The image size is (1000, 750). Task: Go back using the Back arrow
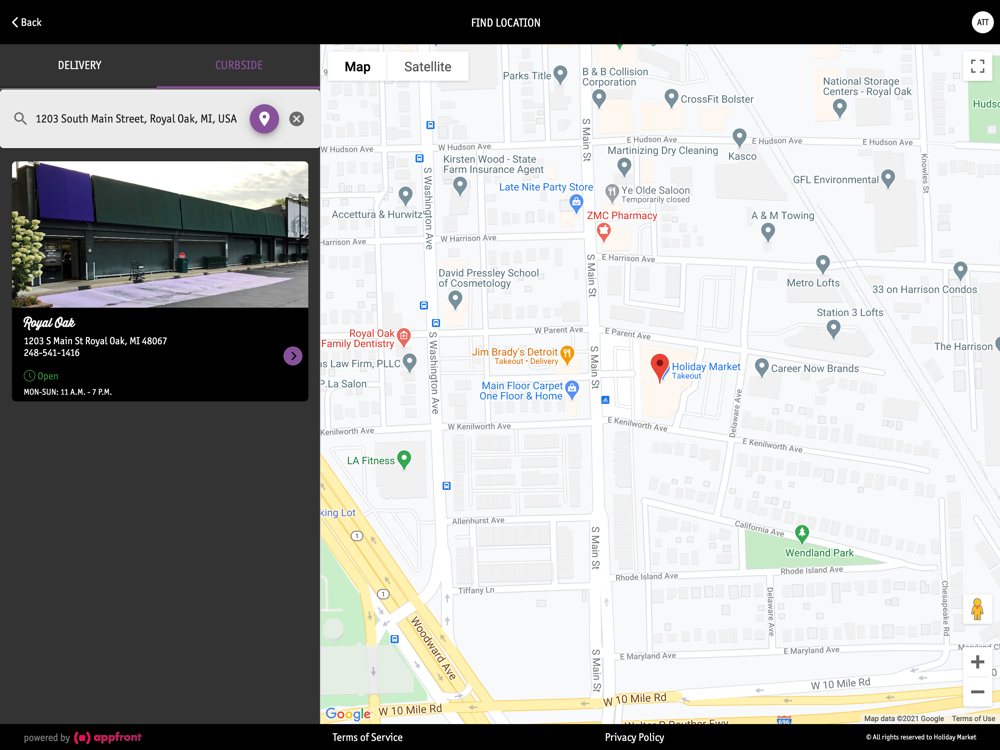click(x=26, y=22)
